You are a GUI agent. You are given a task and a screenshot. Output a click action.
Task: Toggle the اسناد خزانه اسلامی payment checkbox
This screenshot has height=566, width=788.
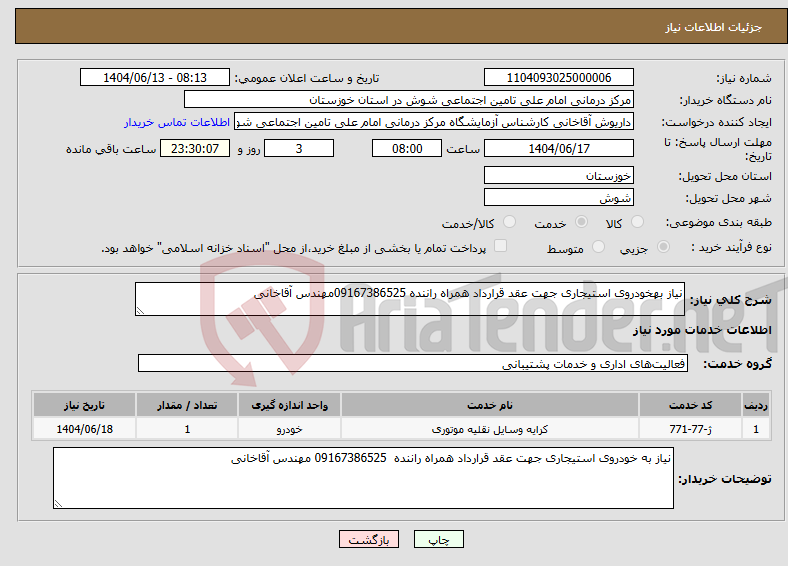click(501, 246)
